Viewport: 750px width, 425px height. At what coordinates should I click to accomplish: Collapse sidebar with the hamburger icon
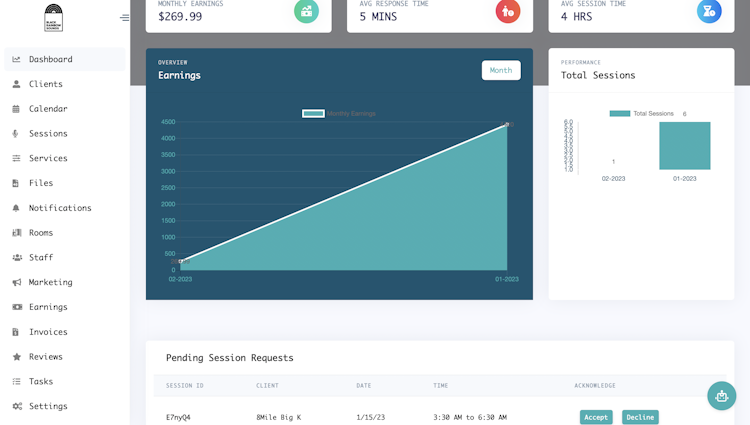tap(124, 18)
